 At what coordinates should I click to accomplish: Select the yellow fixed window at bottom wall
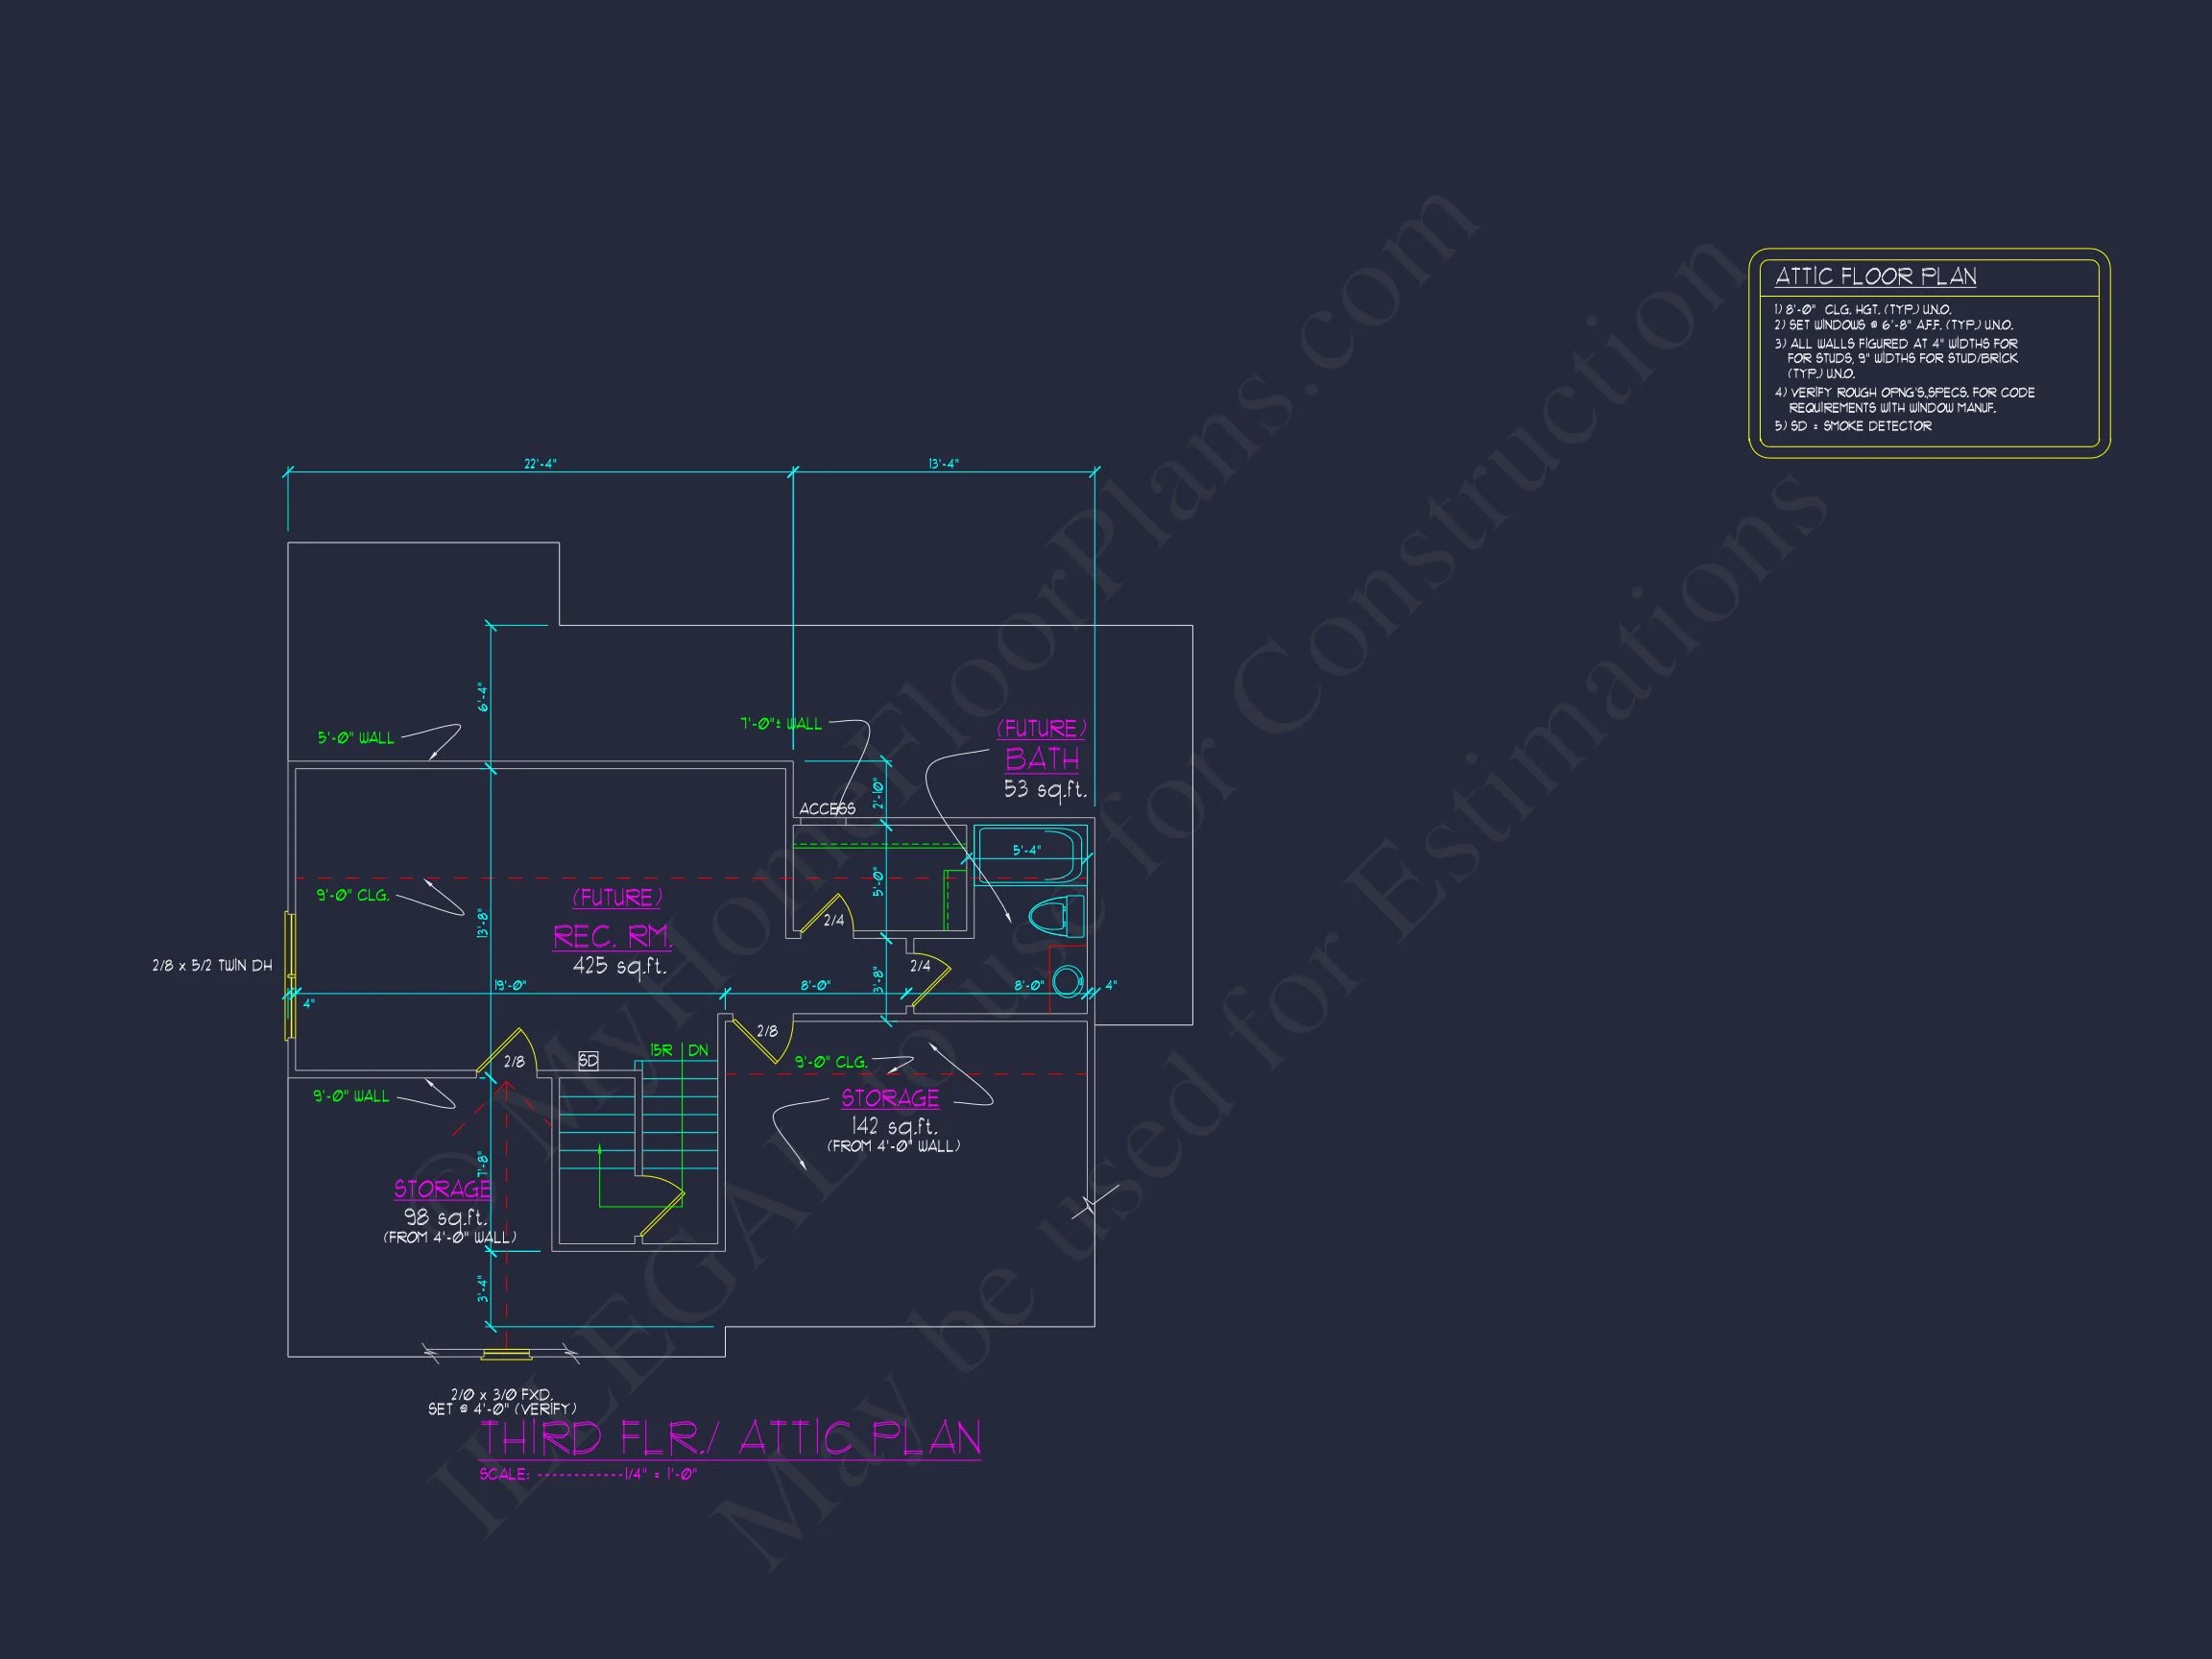coord(506,1356)
